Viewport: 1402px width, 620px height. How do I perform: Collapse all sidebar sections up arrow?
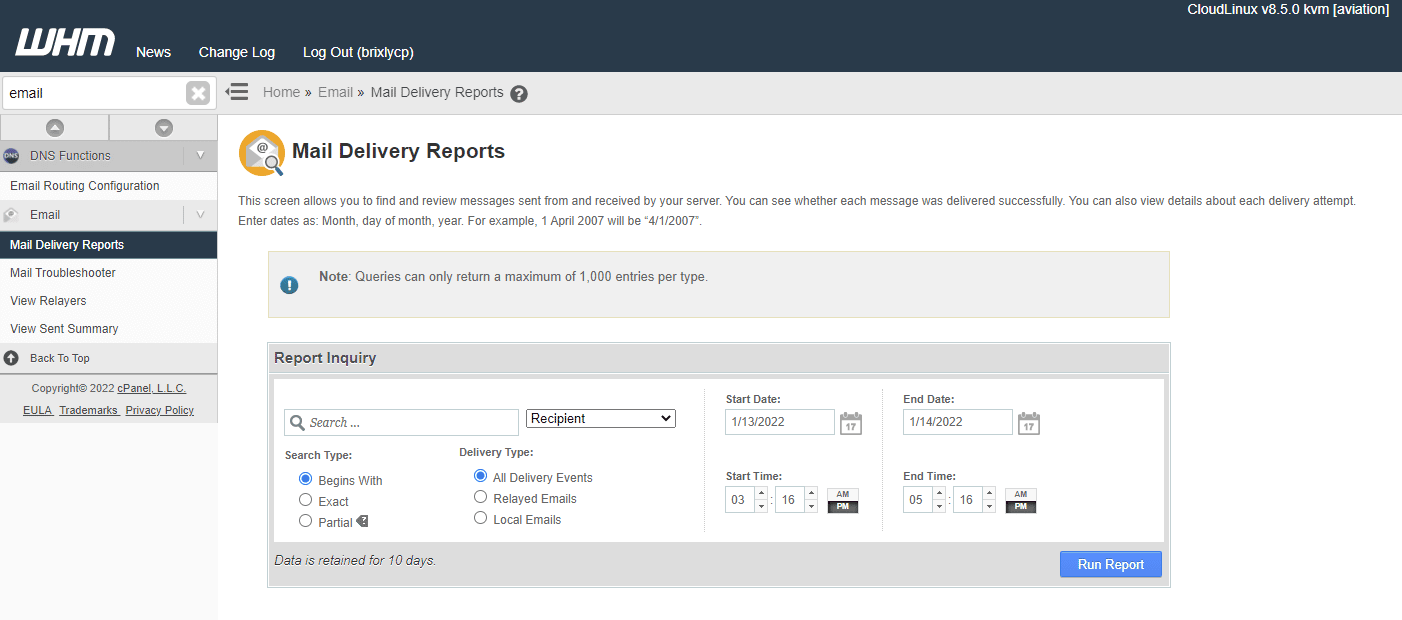55,128
